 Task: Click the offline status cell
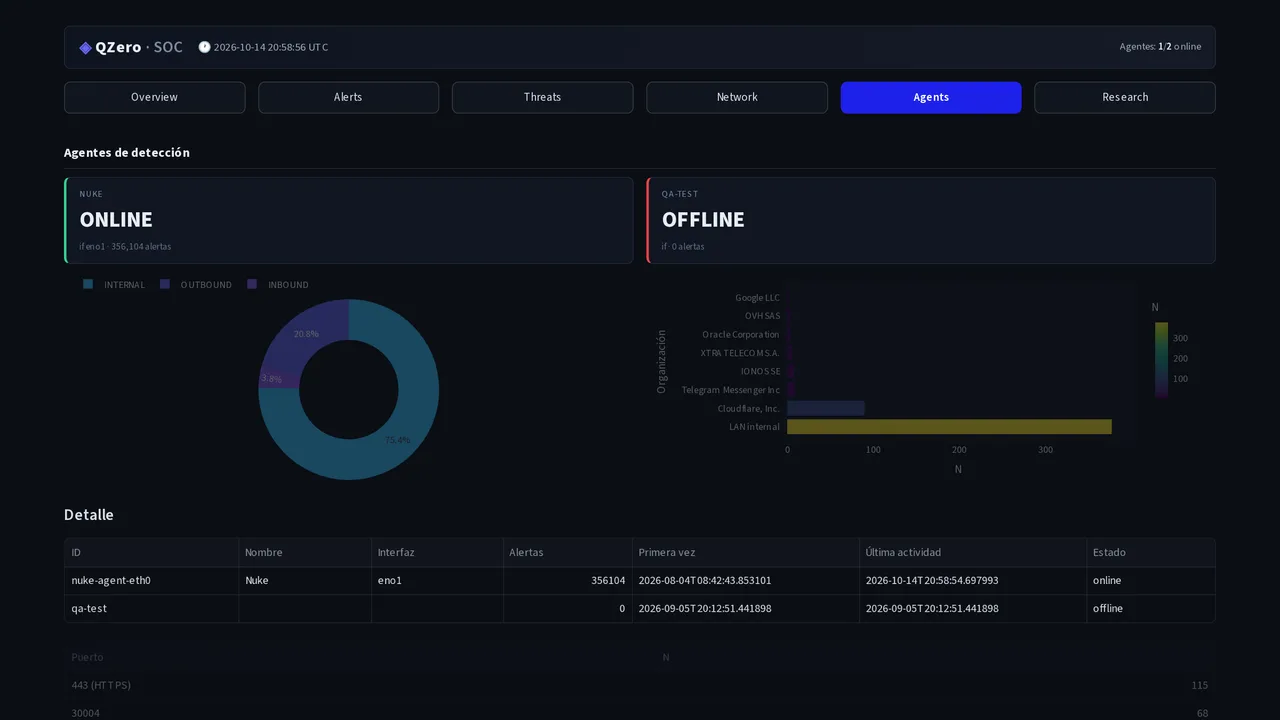pyautogui.click(x=1151, y=608)
